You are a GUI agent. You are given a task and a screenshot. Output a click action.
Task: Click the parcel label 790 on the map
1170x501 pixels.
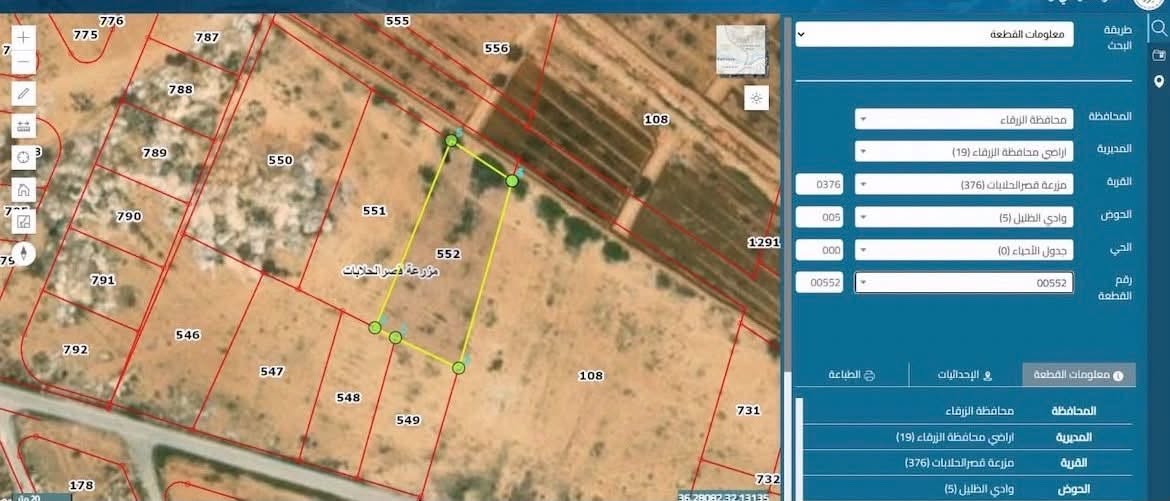(x=129, y=217)
